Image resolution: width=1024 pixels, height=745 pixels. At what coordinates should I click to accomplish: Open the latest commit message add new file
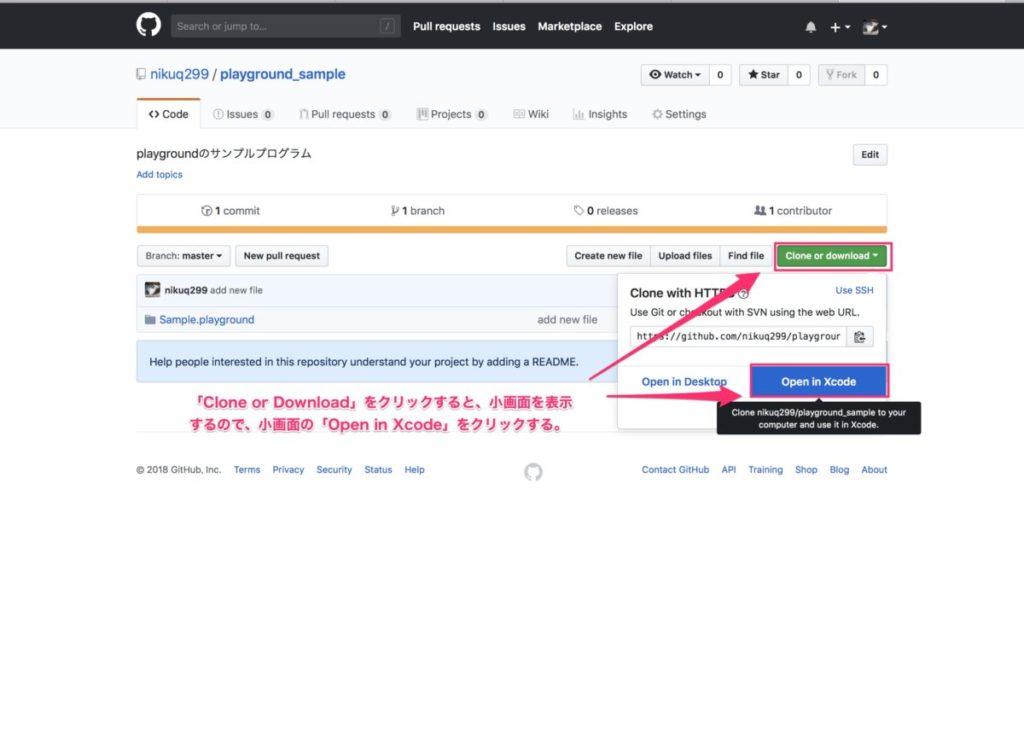click(x=236, y=290)
